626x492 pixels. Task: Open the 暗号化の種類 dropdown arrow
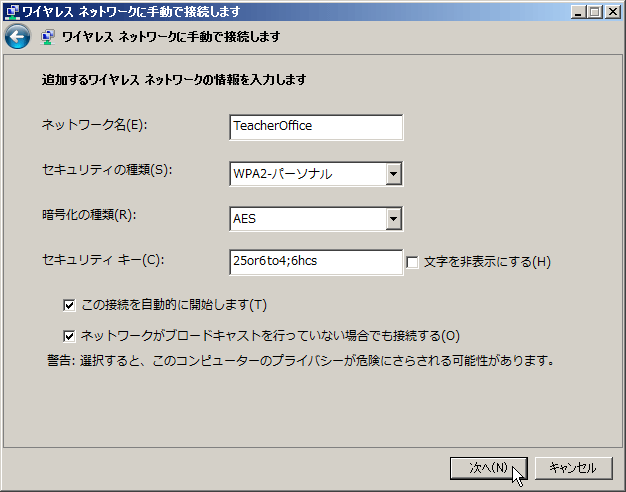point(394,219)
